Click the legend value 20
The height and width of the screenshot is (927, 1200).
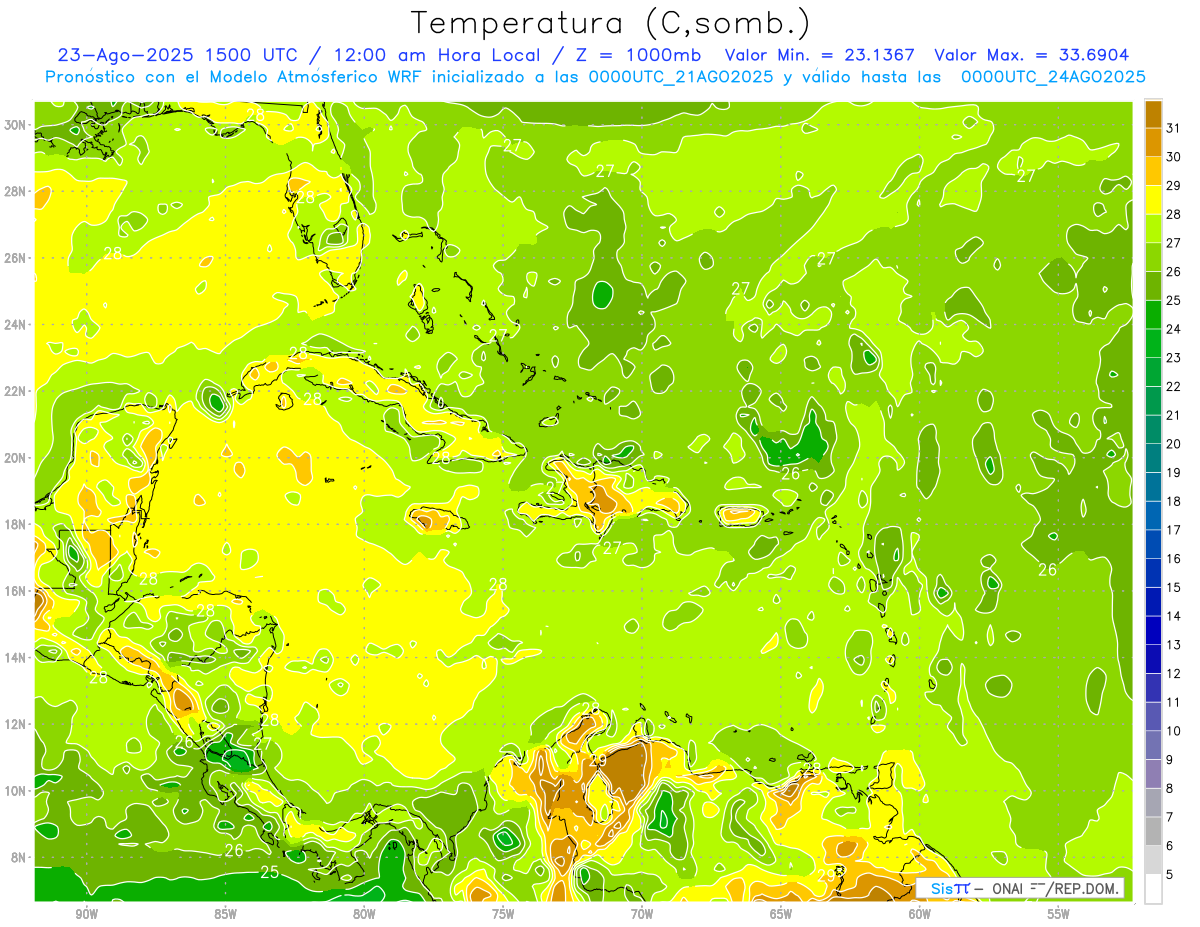point(1175,444)
